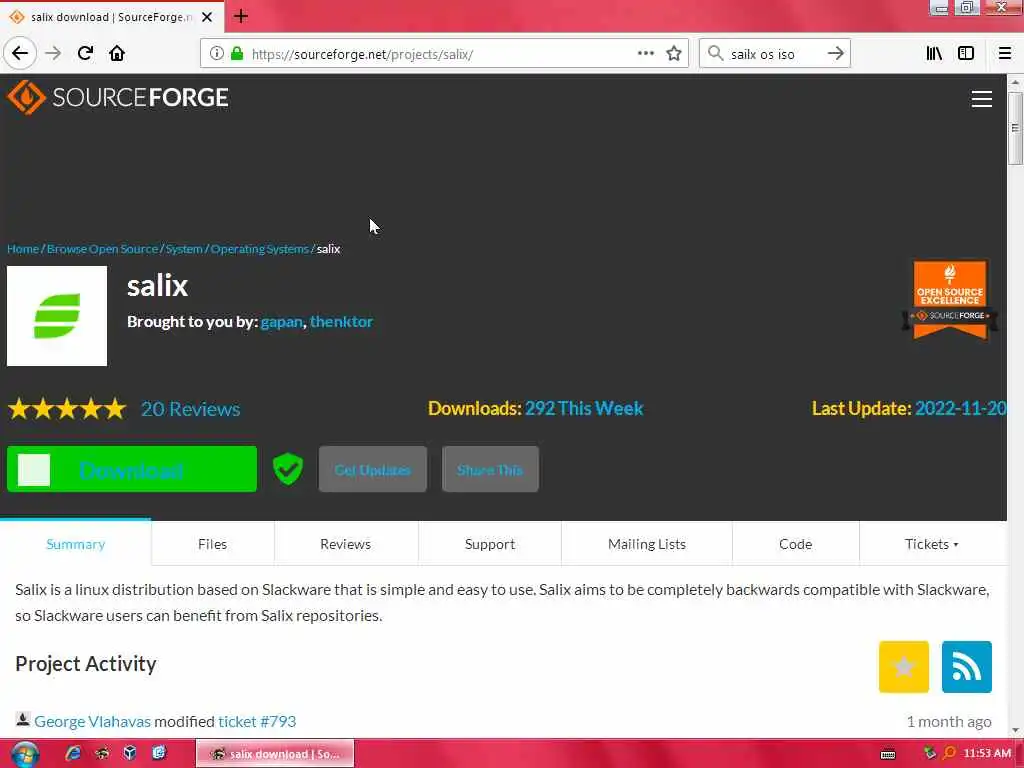Image resolution: width=1024 pixels, height=768 pixels.
Task: Bookmark this page with the star icon
Action: pos(674,54)
